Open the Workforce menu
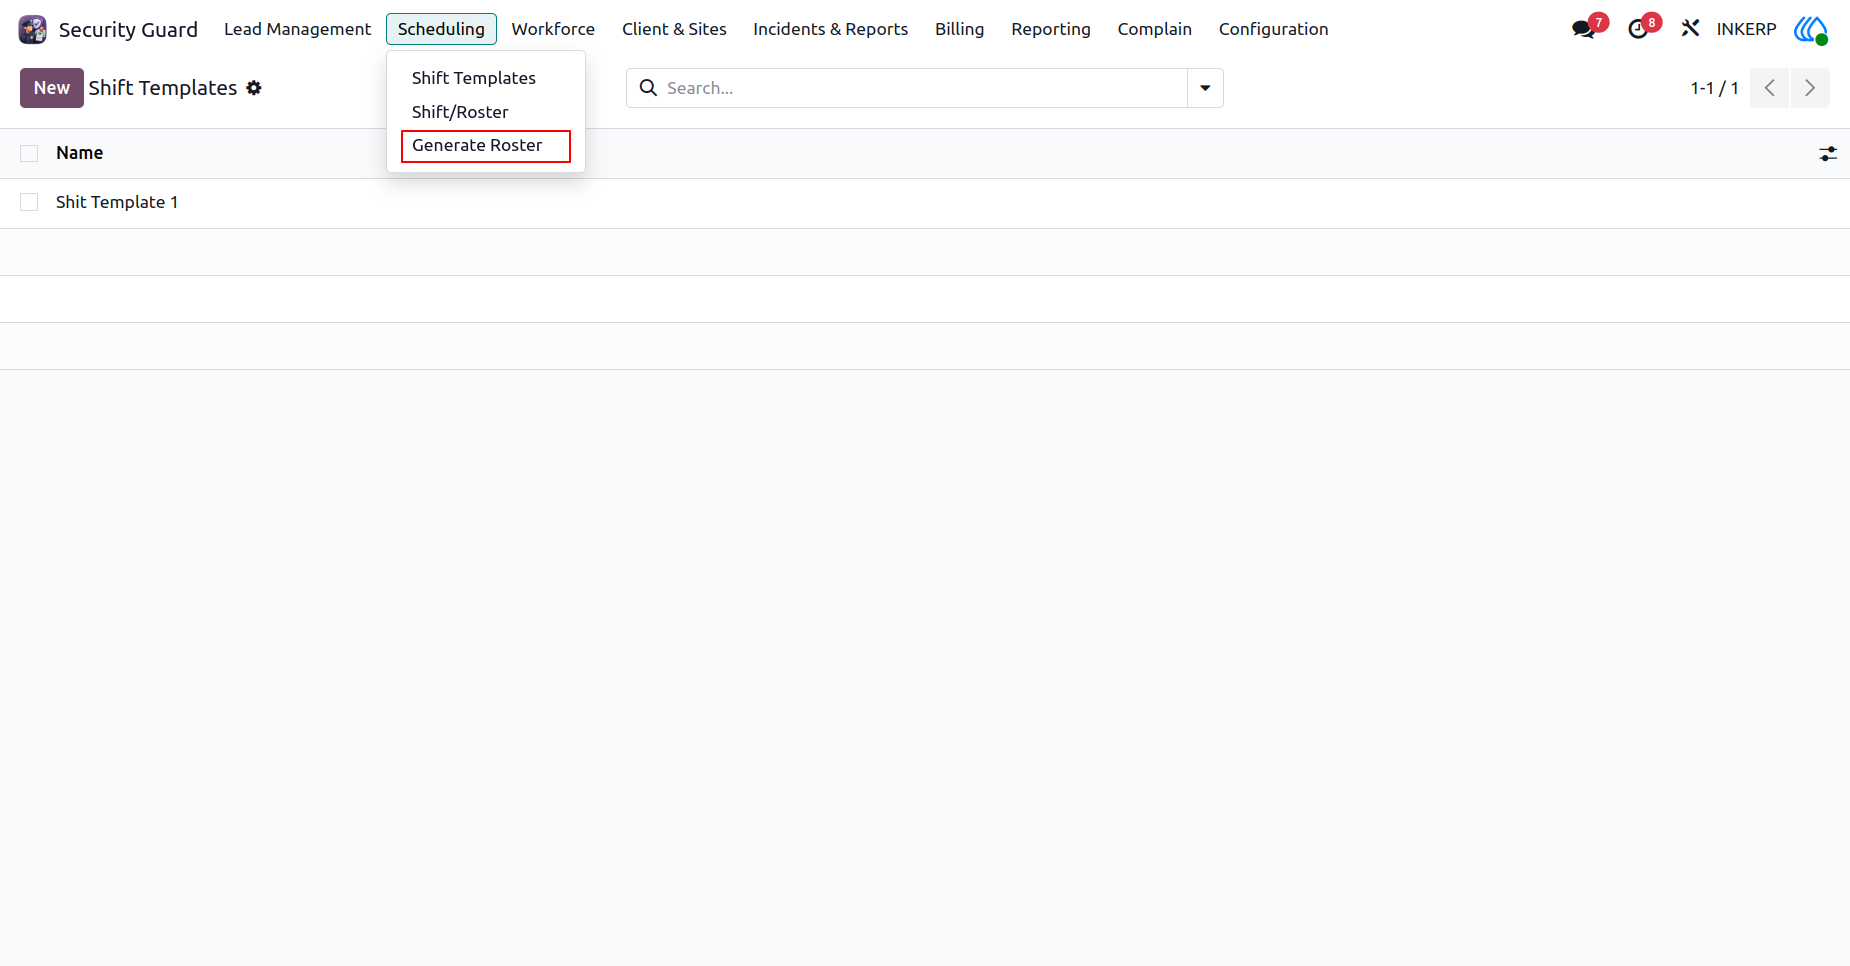Image resolution: width=1850 pixels, height=966 pixels. click(x=553, y=29)
